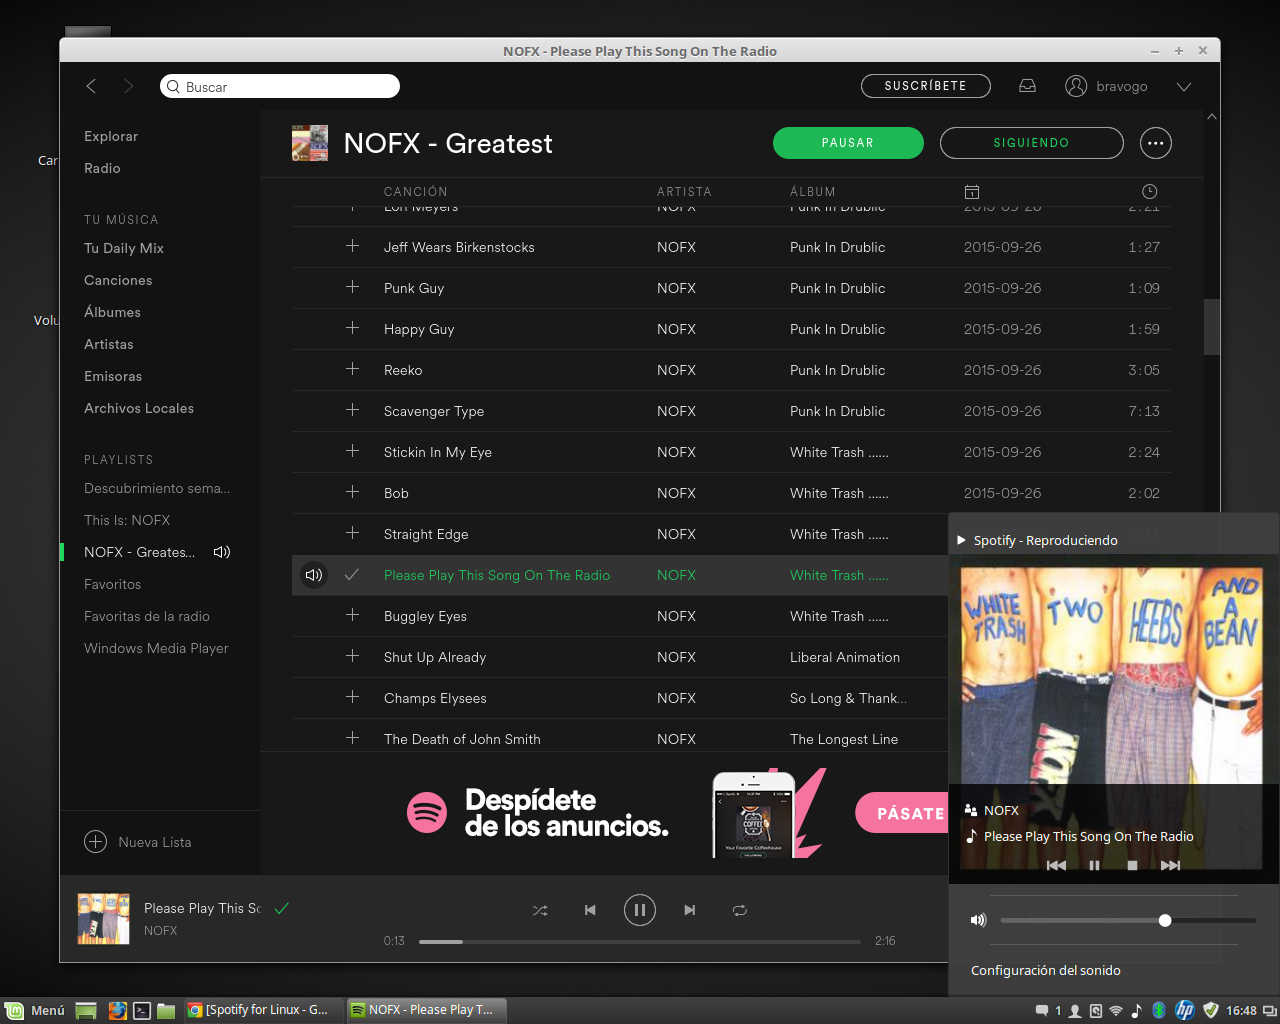The width and height of the screenshot is (1280, 1024).
Task: Click the SUSCRÍBETE button
Action: click(x=926, y=86)
